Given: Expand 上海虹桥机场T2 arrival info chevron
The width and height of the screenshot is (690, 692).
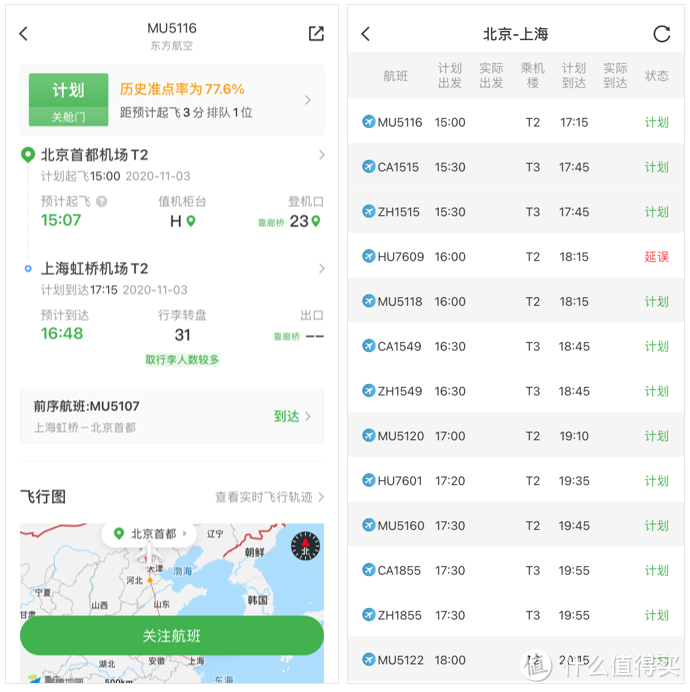Looking at the screenshot, I should (321, 268).
